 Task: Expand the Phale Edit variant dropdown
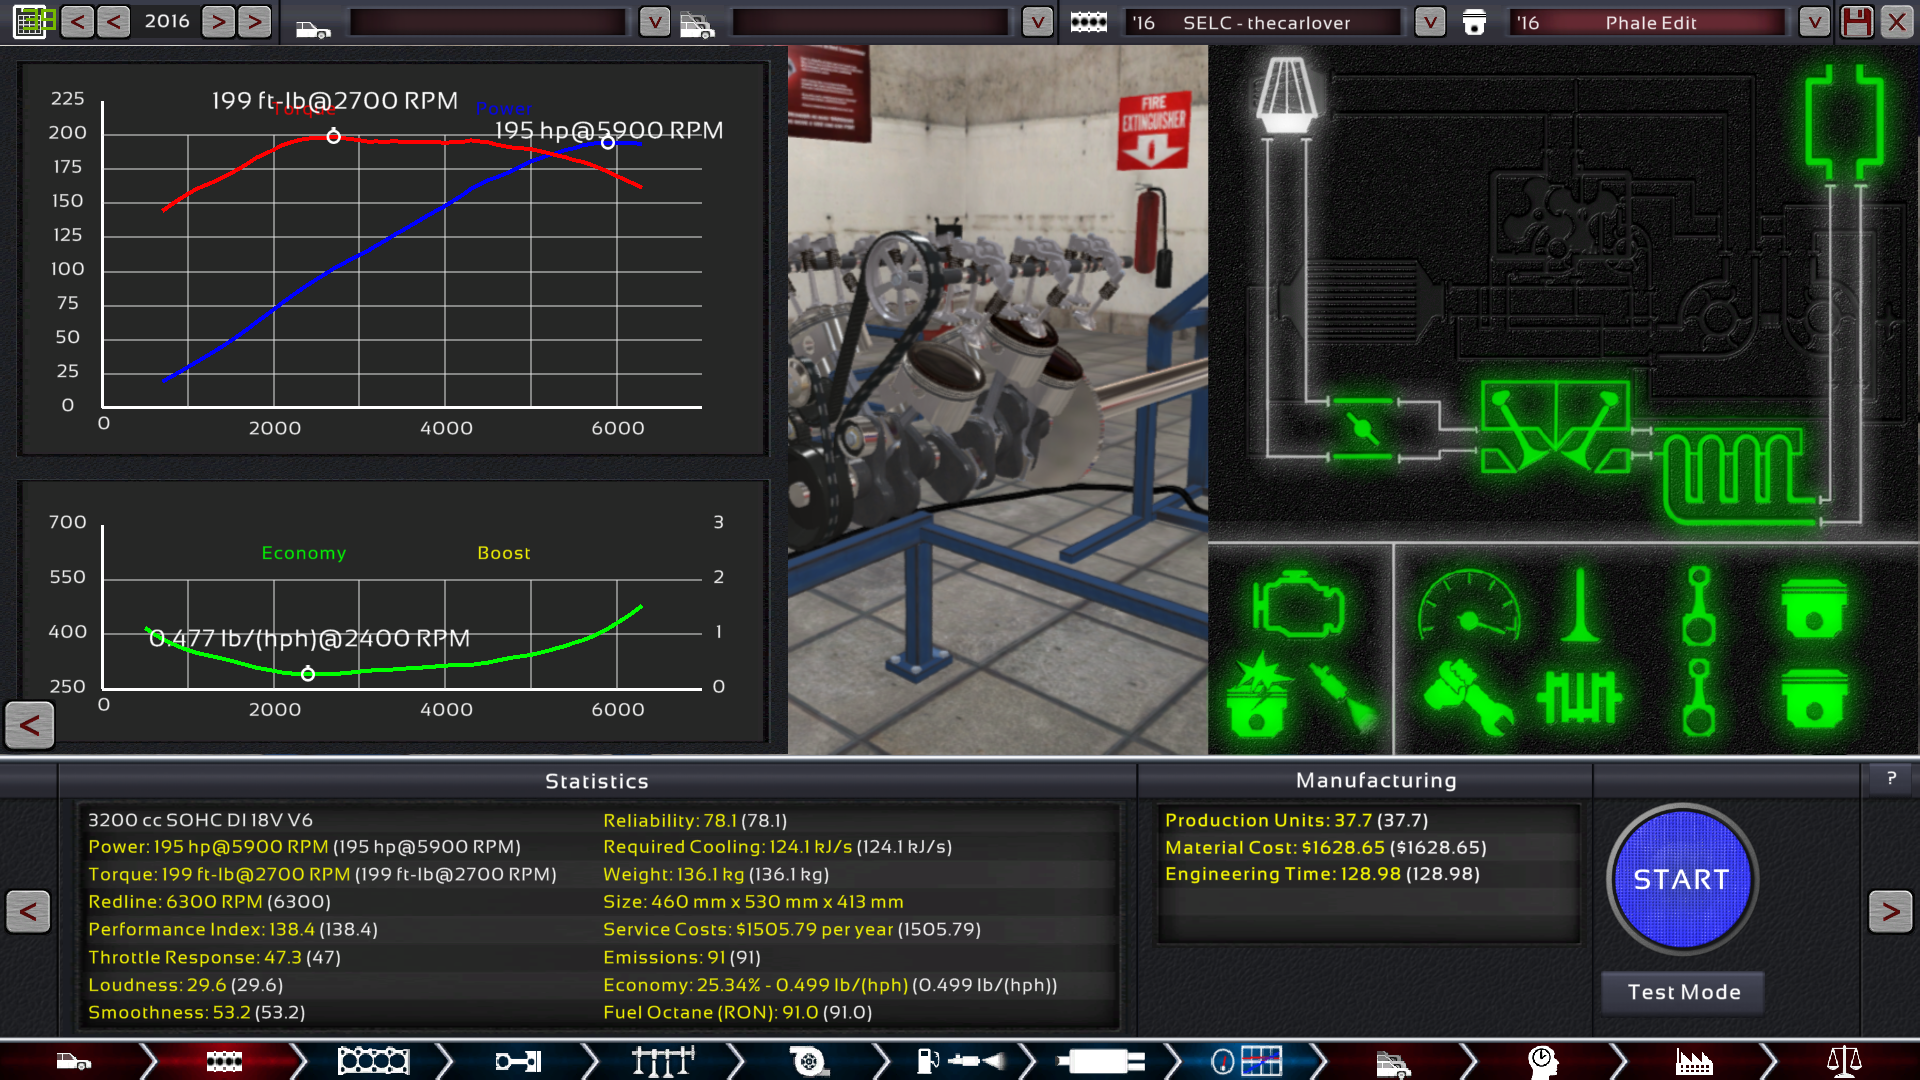tap(1813, 22)
